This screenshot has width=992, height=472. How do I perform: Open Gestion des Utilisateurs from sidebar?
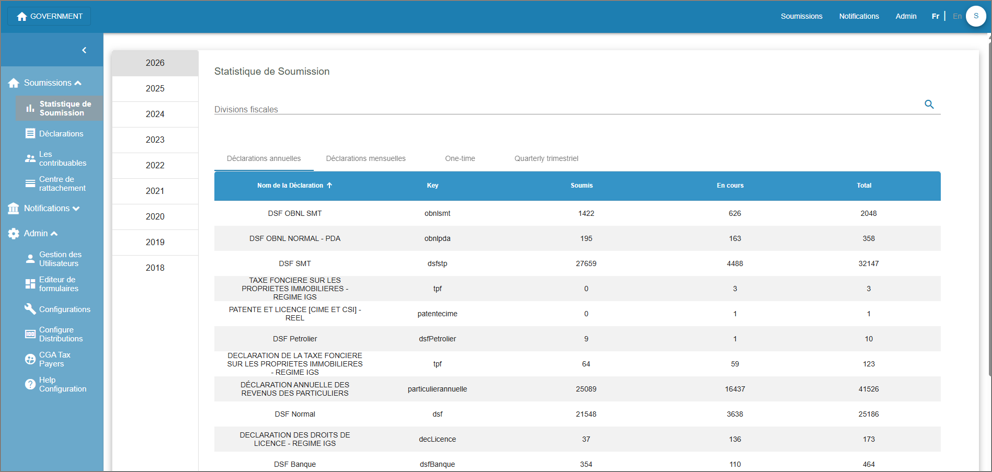click(x=60, y=258)
